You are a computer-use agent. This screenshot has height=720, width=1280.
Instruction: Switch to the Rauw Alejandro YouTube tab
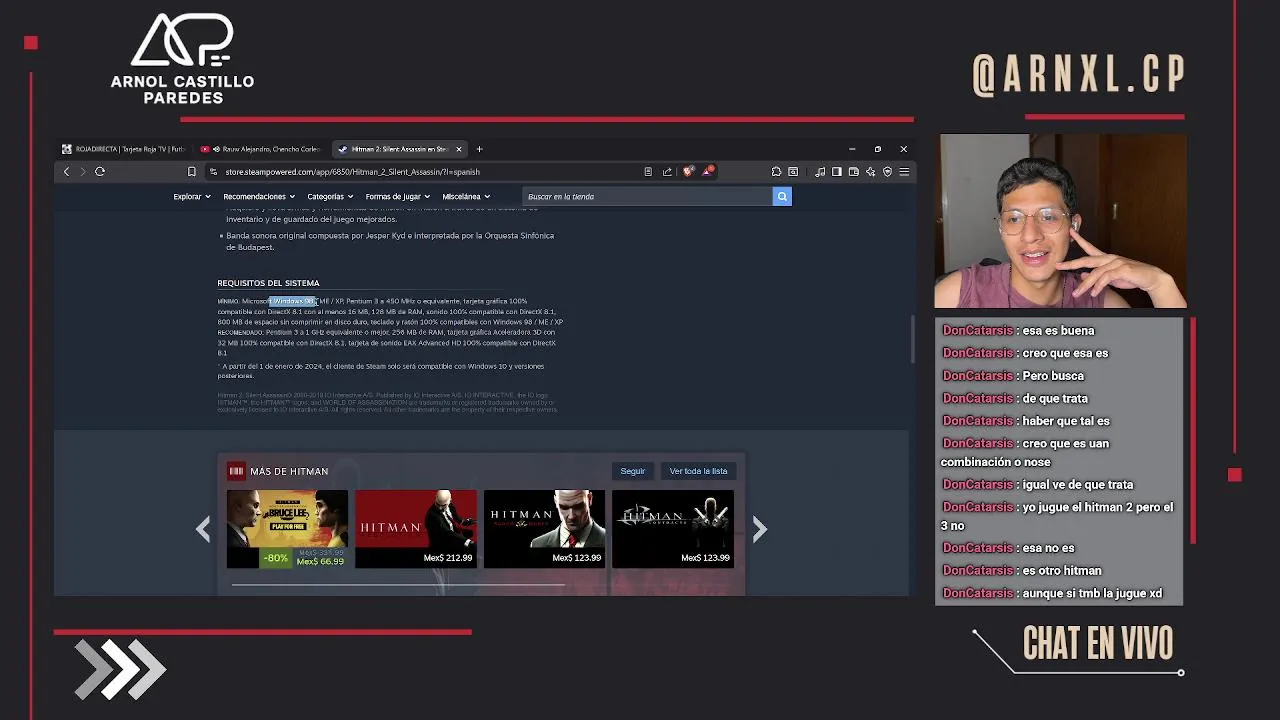pyautogui.click(x=261, y=149)
